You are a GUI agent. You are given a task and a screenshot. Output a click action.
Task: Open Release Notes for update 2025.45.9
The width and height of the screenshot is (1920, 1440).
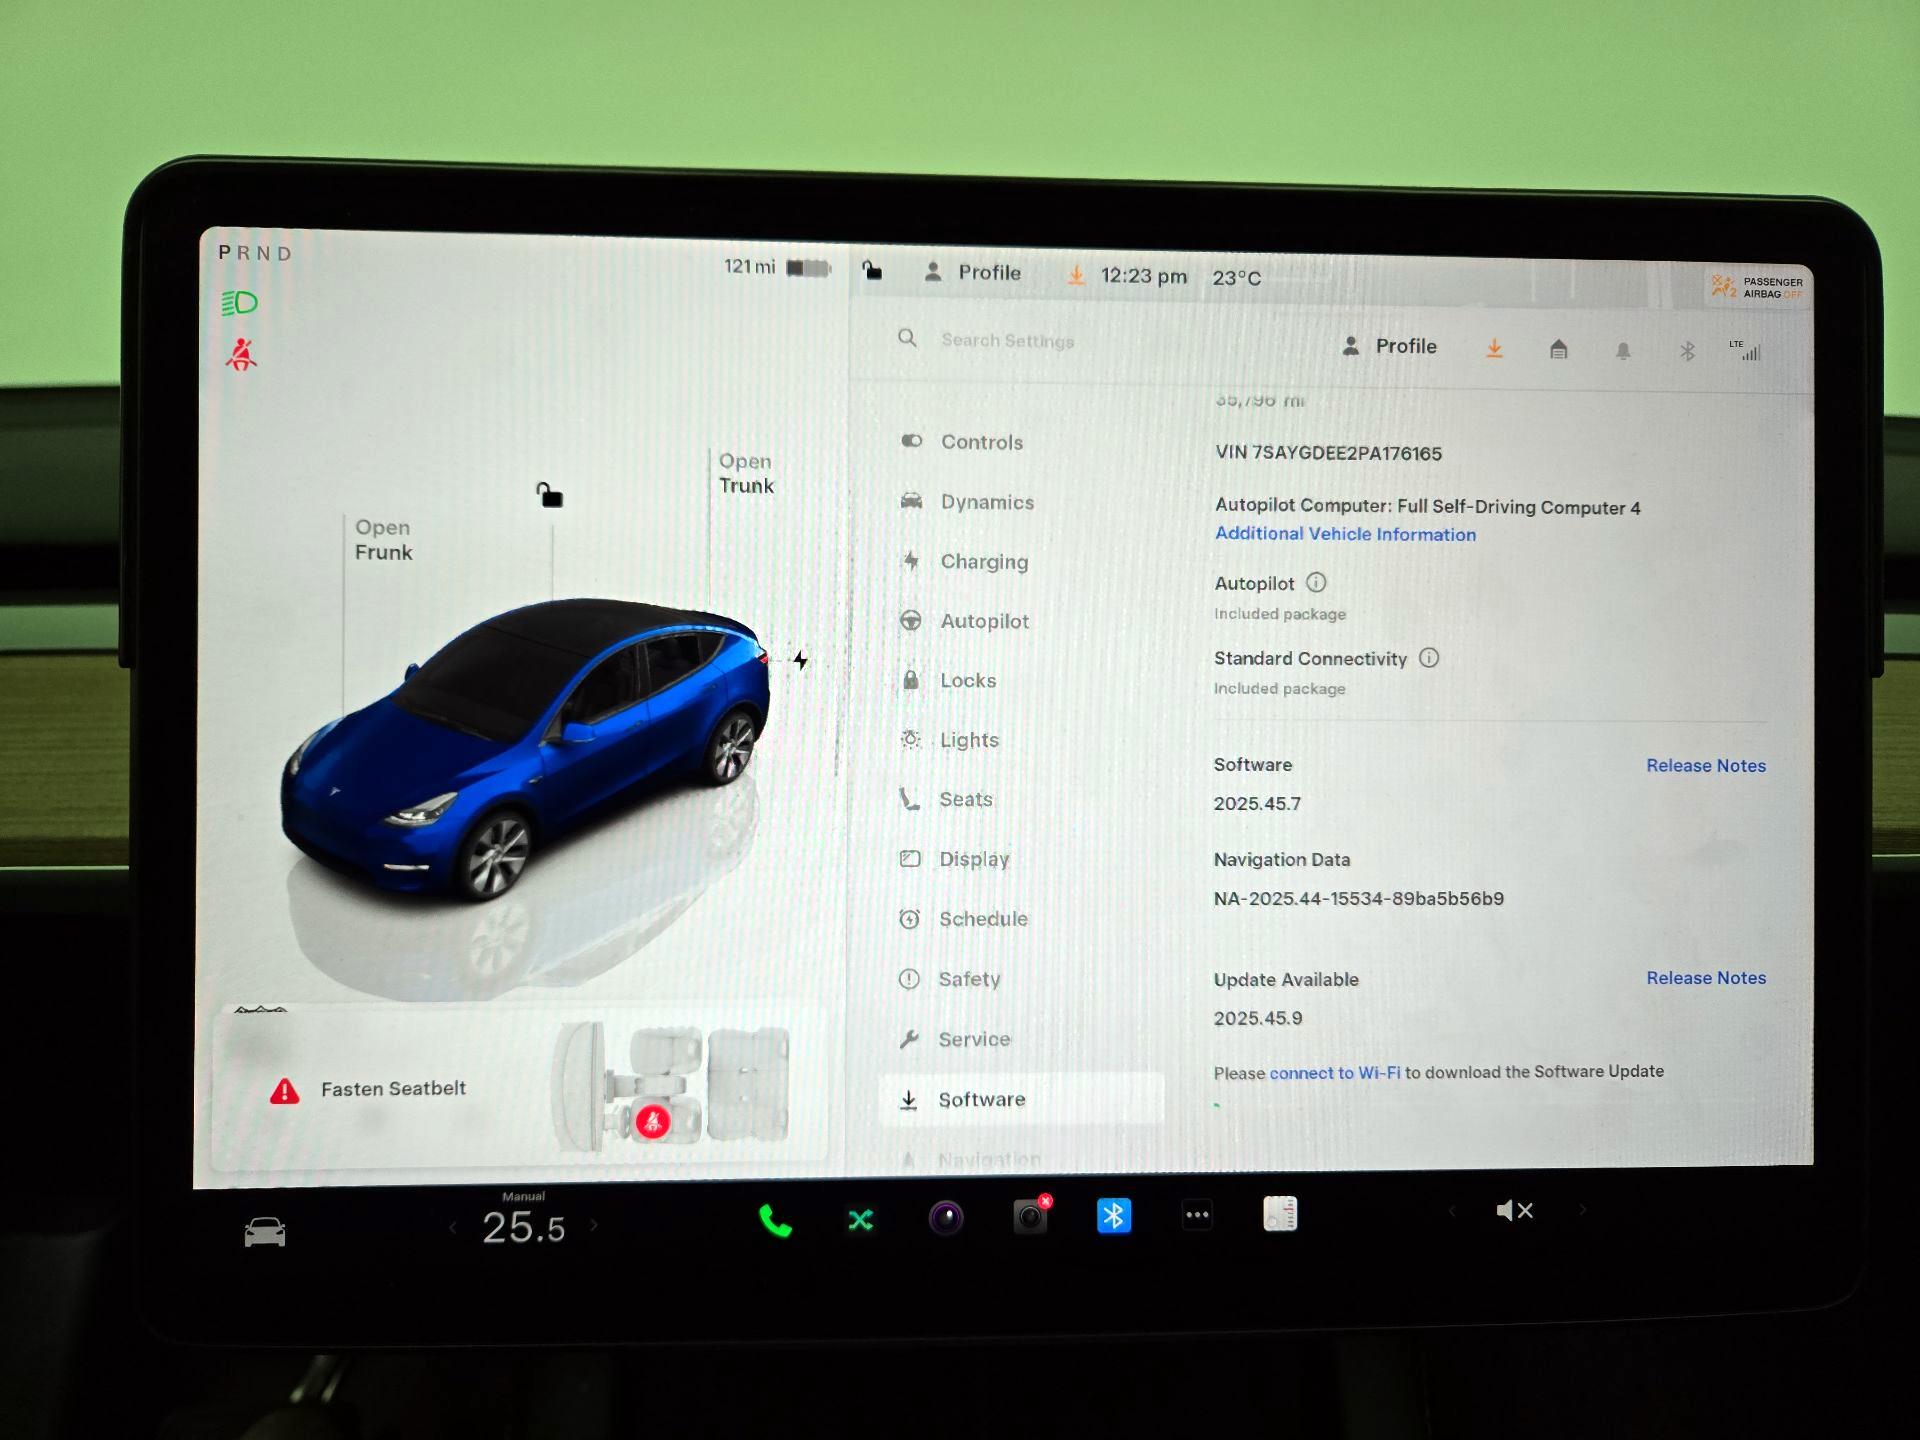[x=1705, y=978]
